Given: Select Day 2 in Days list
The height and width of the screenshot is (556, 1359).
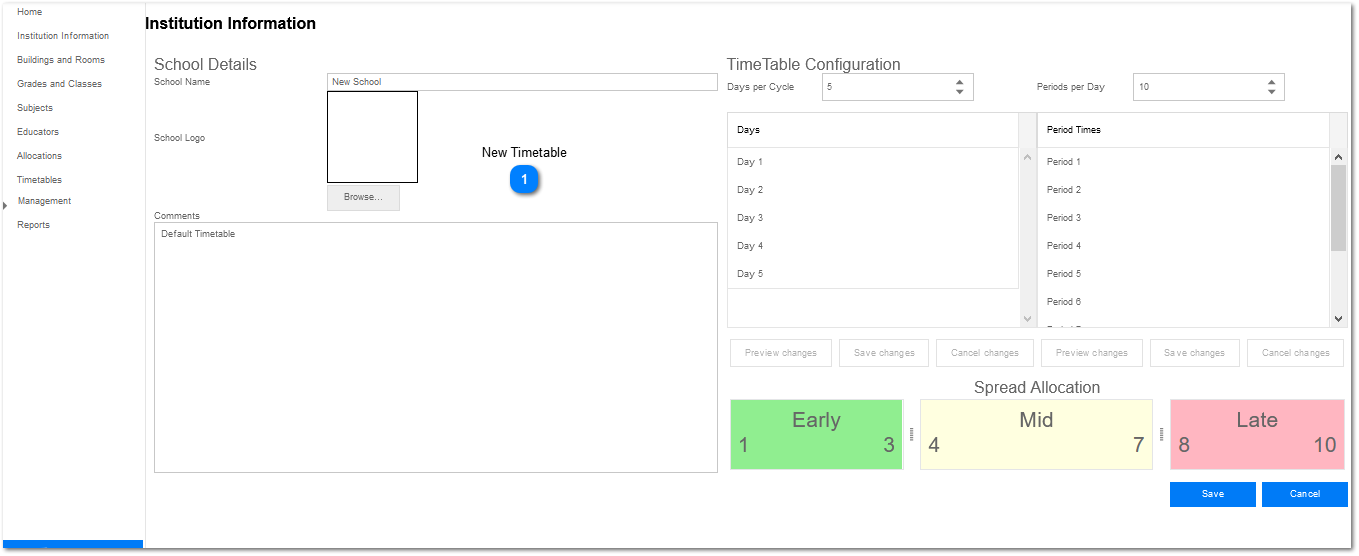Looking at the screenshot, I should click(x=872, y=190).
